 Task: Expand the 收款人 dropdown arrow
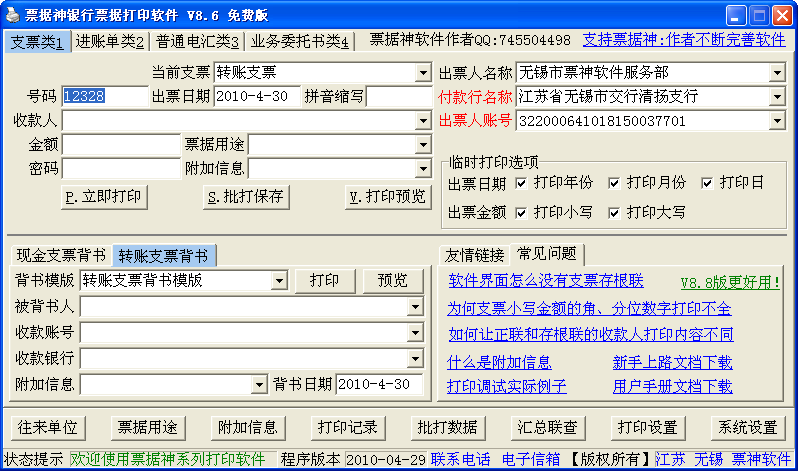(x=422, y=121)
